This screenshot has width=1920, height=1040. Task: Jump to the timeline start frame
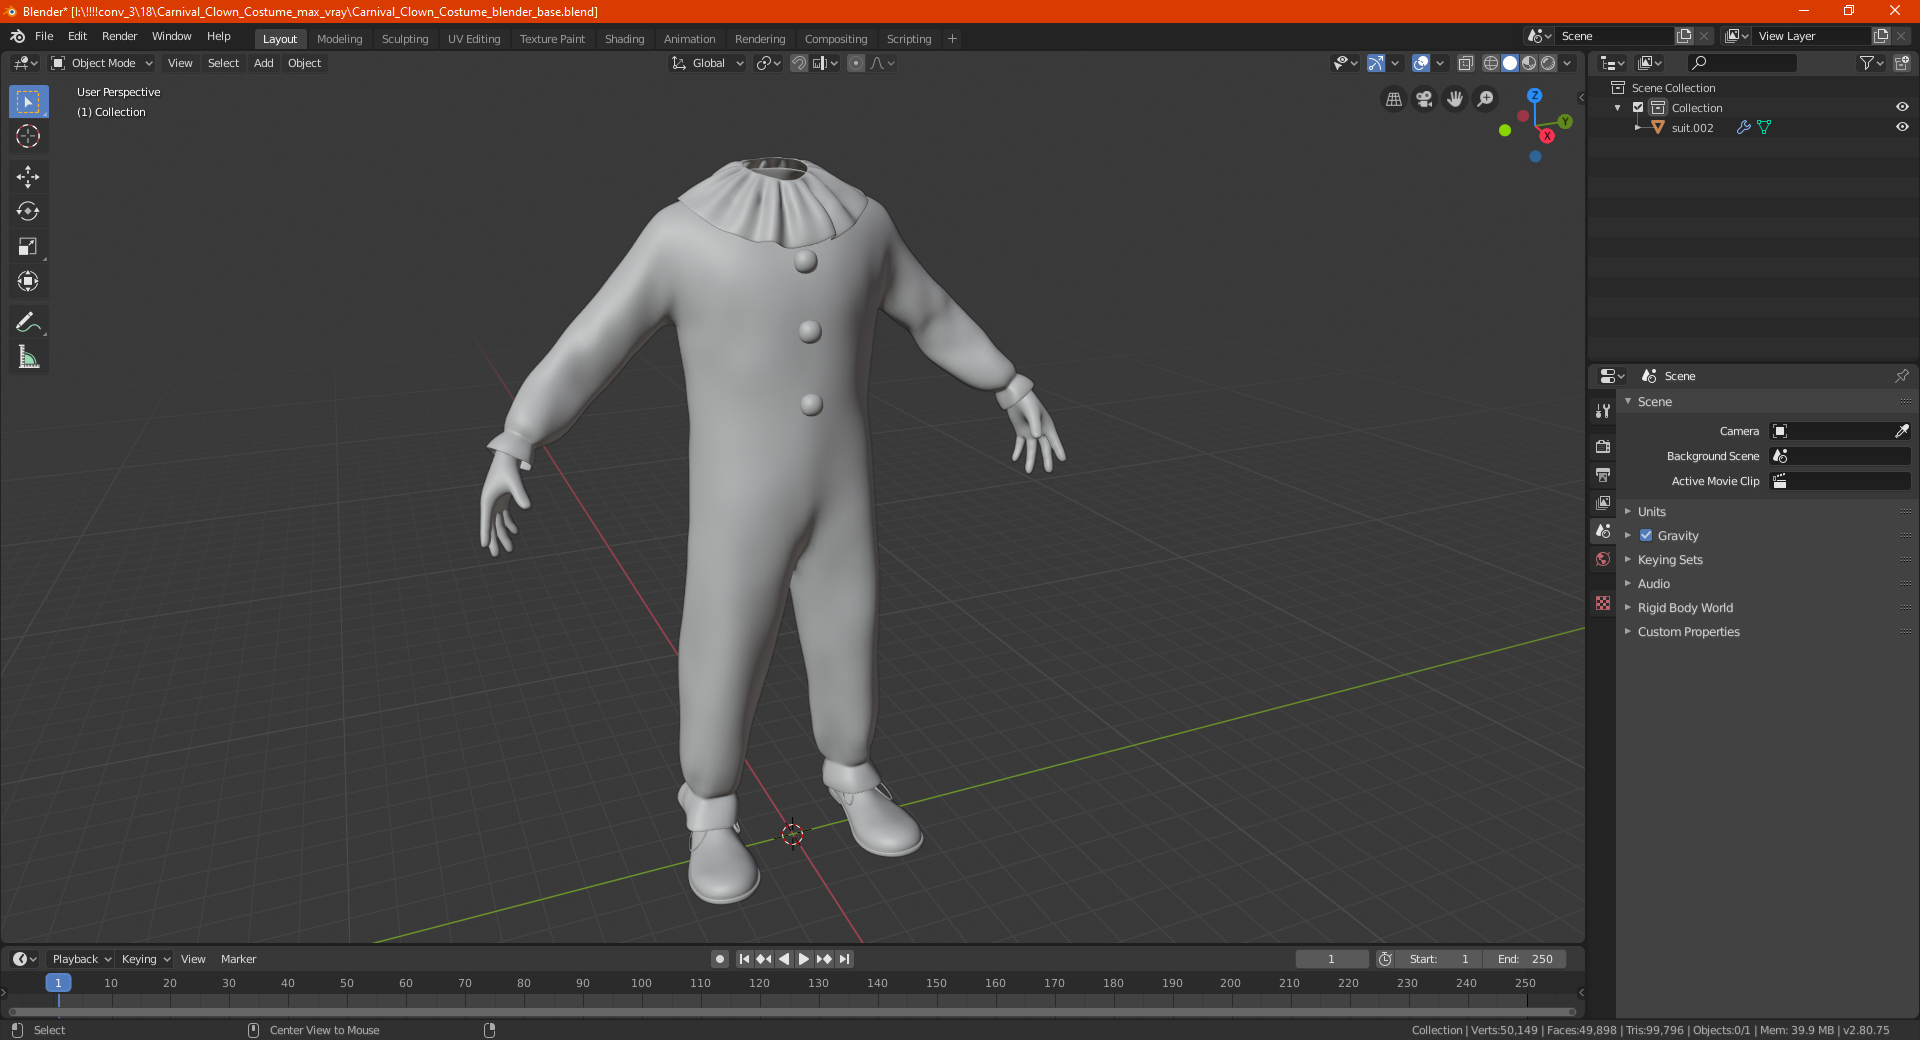point(744,959)
